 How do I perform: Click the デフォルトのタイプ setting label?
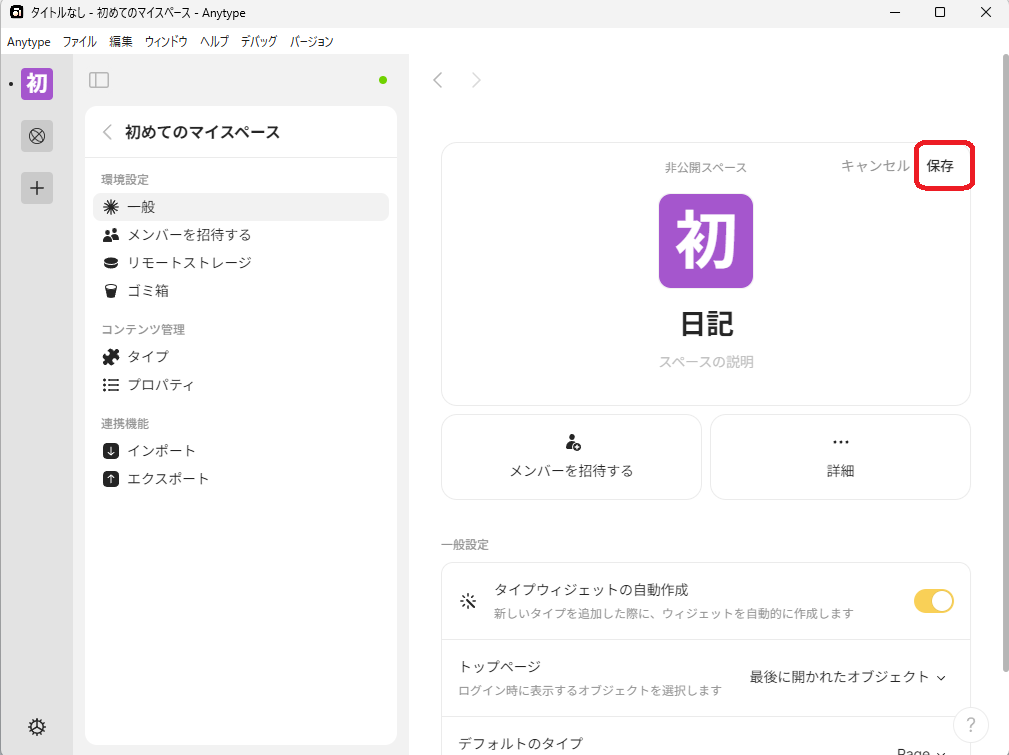(520, 743)
